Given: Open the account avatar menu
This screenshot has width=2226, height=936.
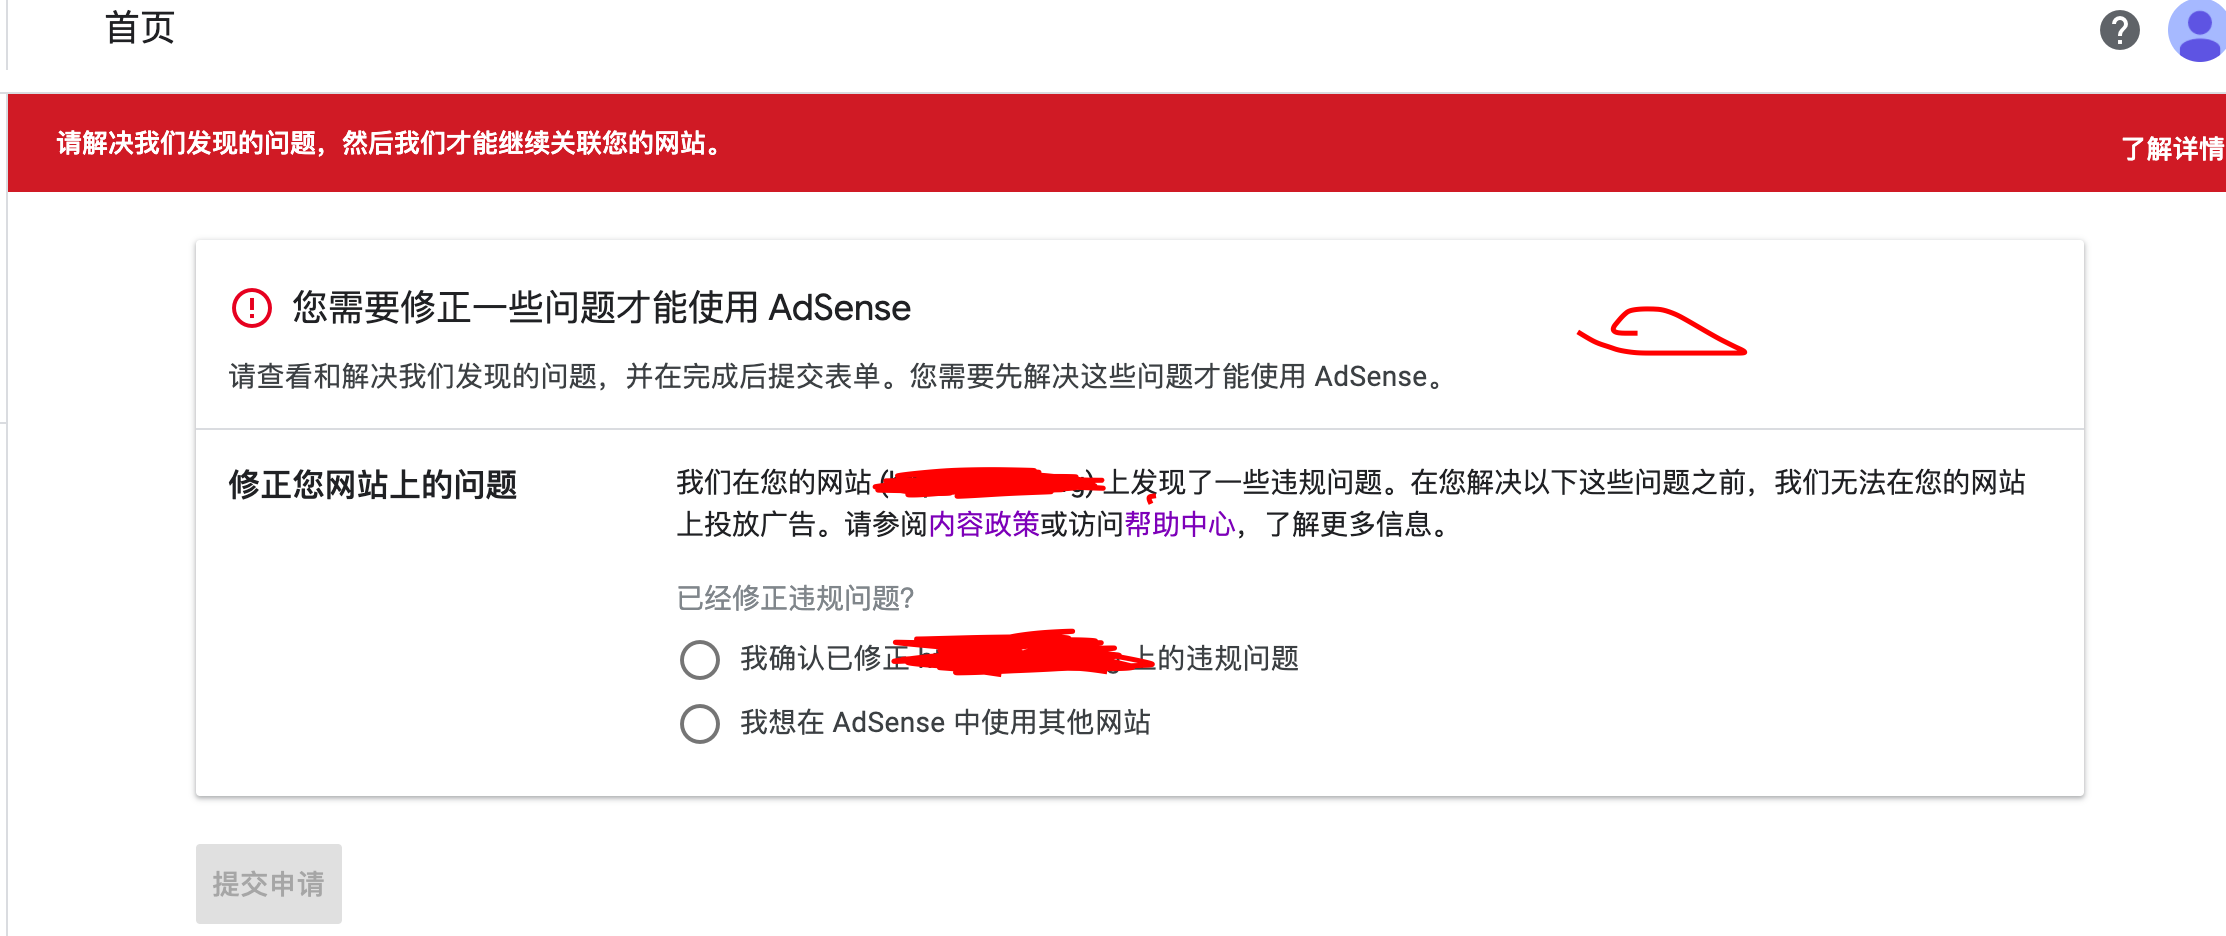Looking at the screenshot, I should coord(2197,30).
